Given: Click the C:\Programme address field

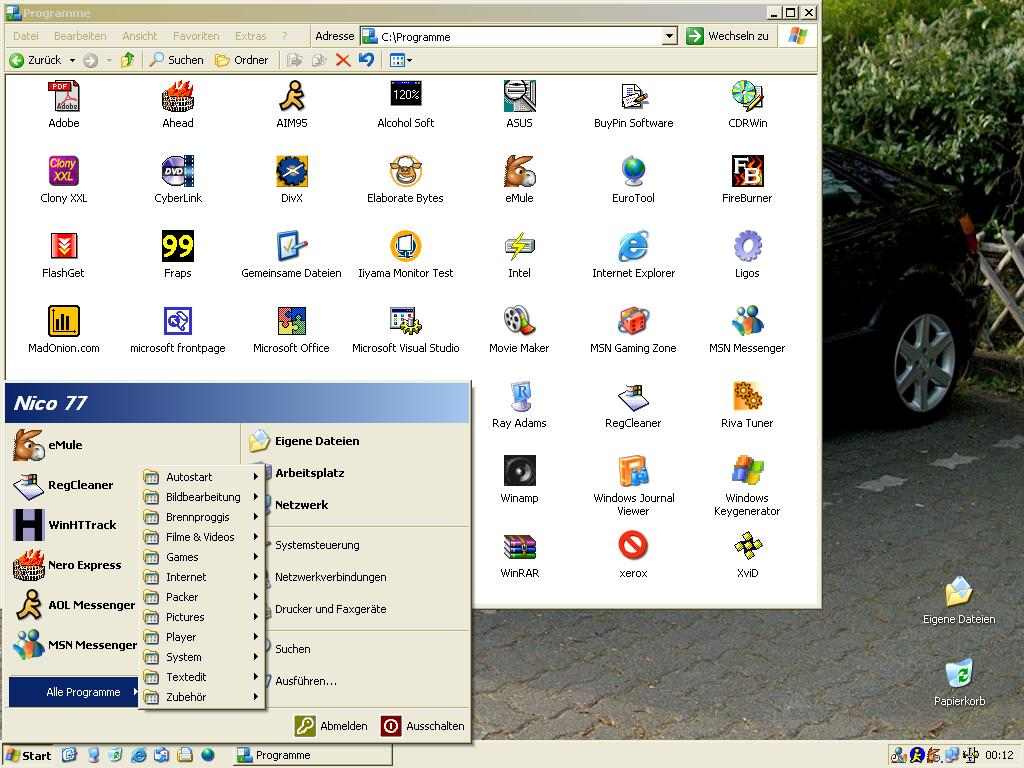Looking at the screenshot, I should tap(519, 37).
